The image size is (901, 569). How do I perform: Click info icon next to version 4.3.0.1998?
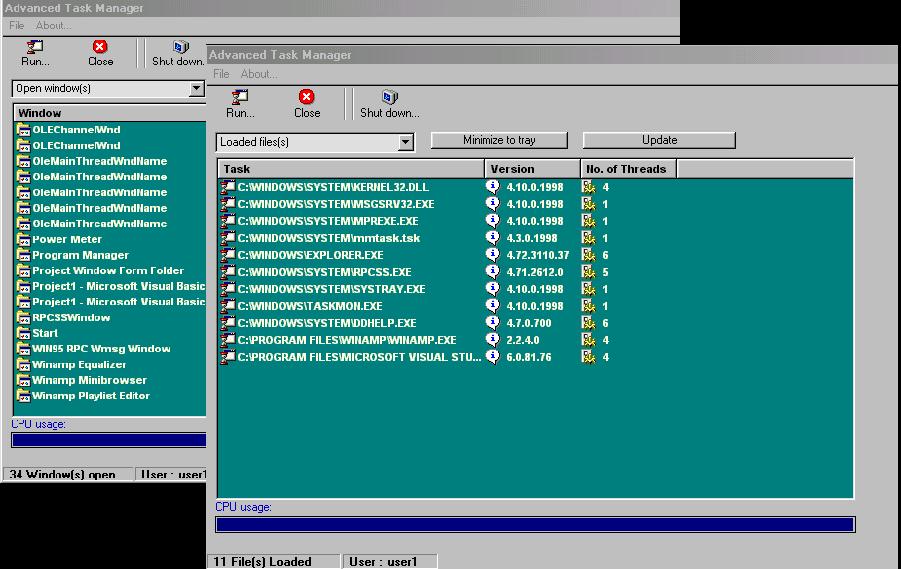[x=492, y=237]
